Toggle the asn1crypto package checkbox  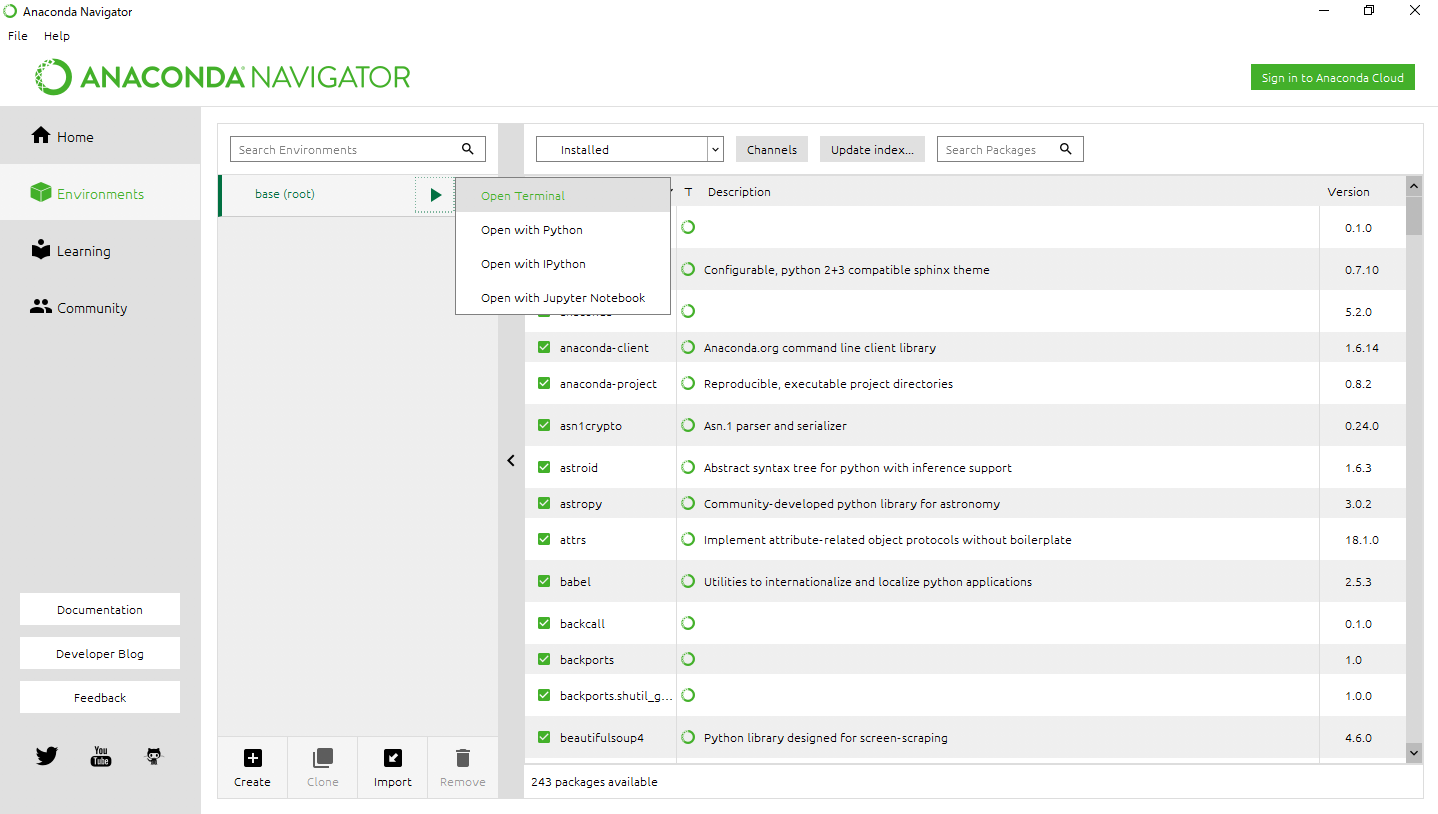(544, 425)
